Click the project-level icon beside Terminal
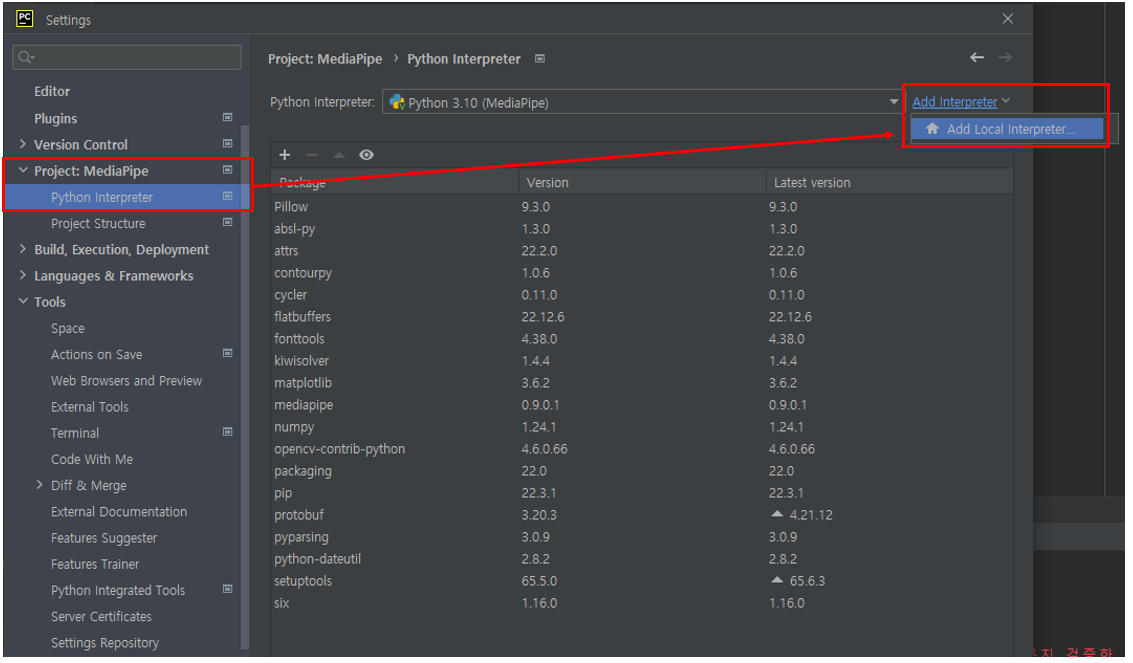1133x663 pixels. 228,432
